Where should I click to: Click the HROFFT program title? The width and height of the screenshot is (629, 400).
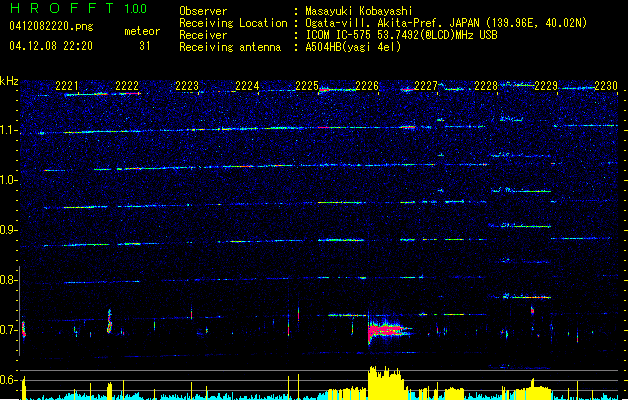coord(62,8)
